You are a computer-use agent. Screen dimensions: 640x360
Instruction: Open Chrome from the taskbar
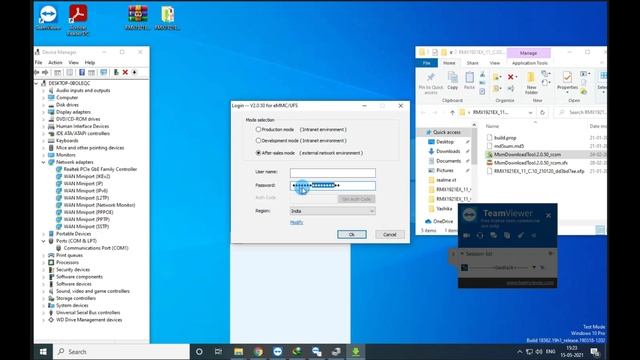258,351
